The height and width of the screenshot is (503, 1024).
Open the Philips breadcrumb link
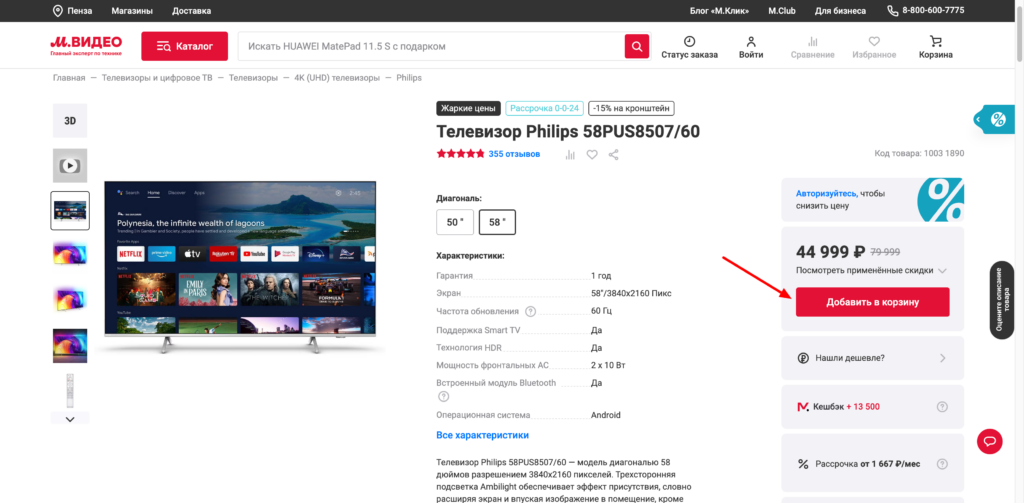[x=409, y=78]
